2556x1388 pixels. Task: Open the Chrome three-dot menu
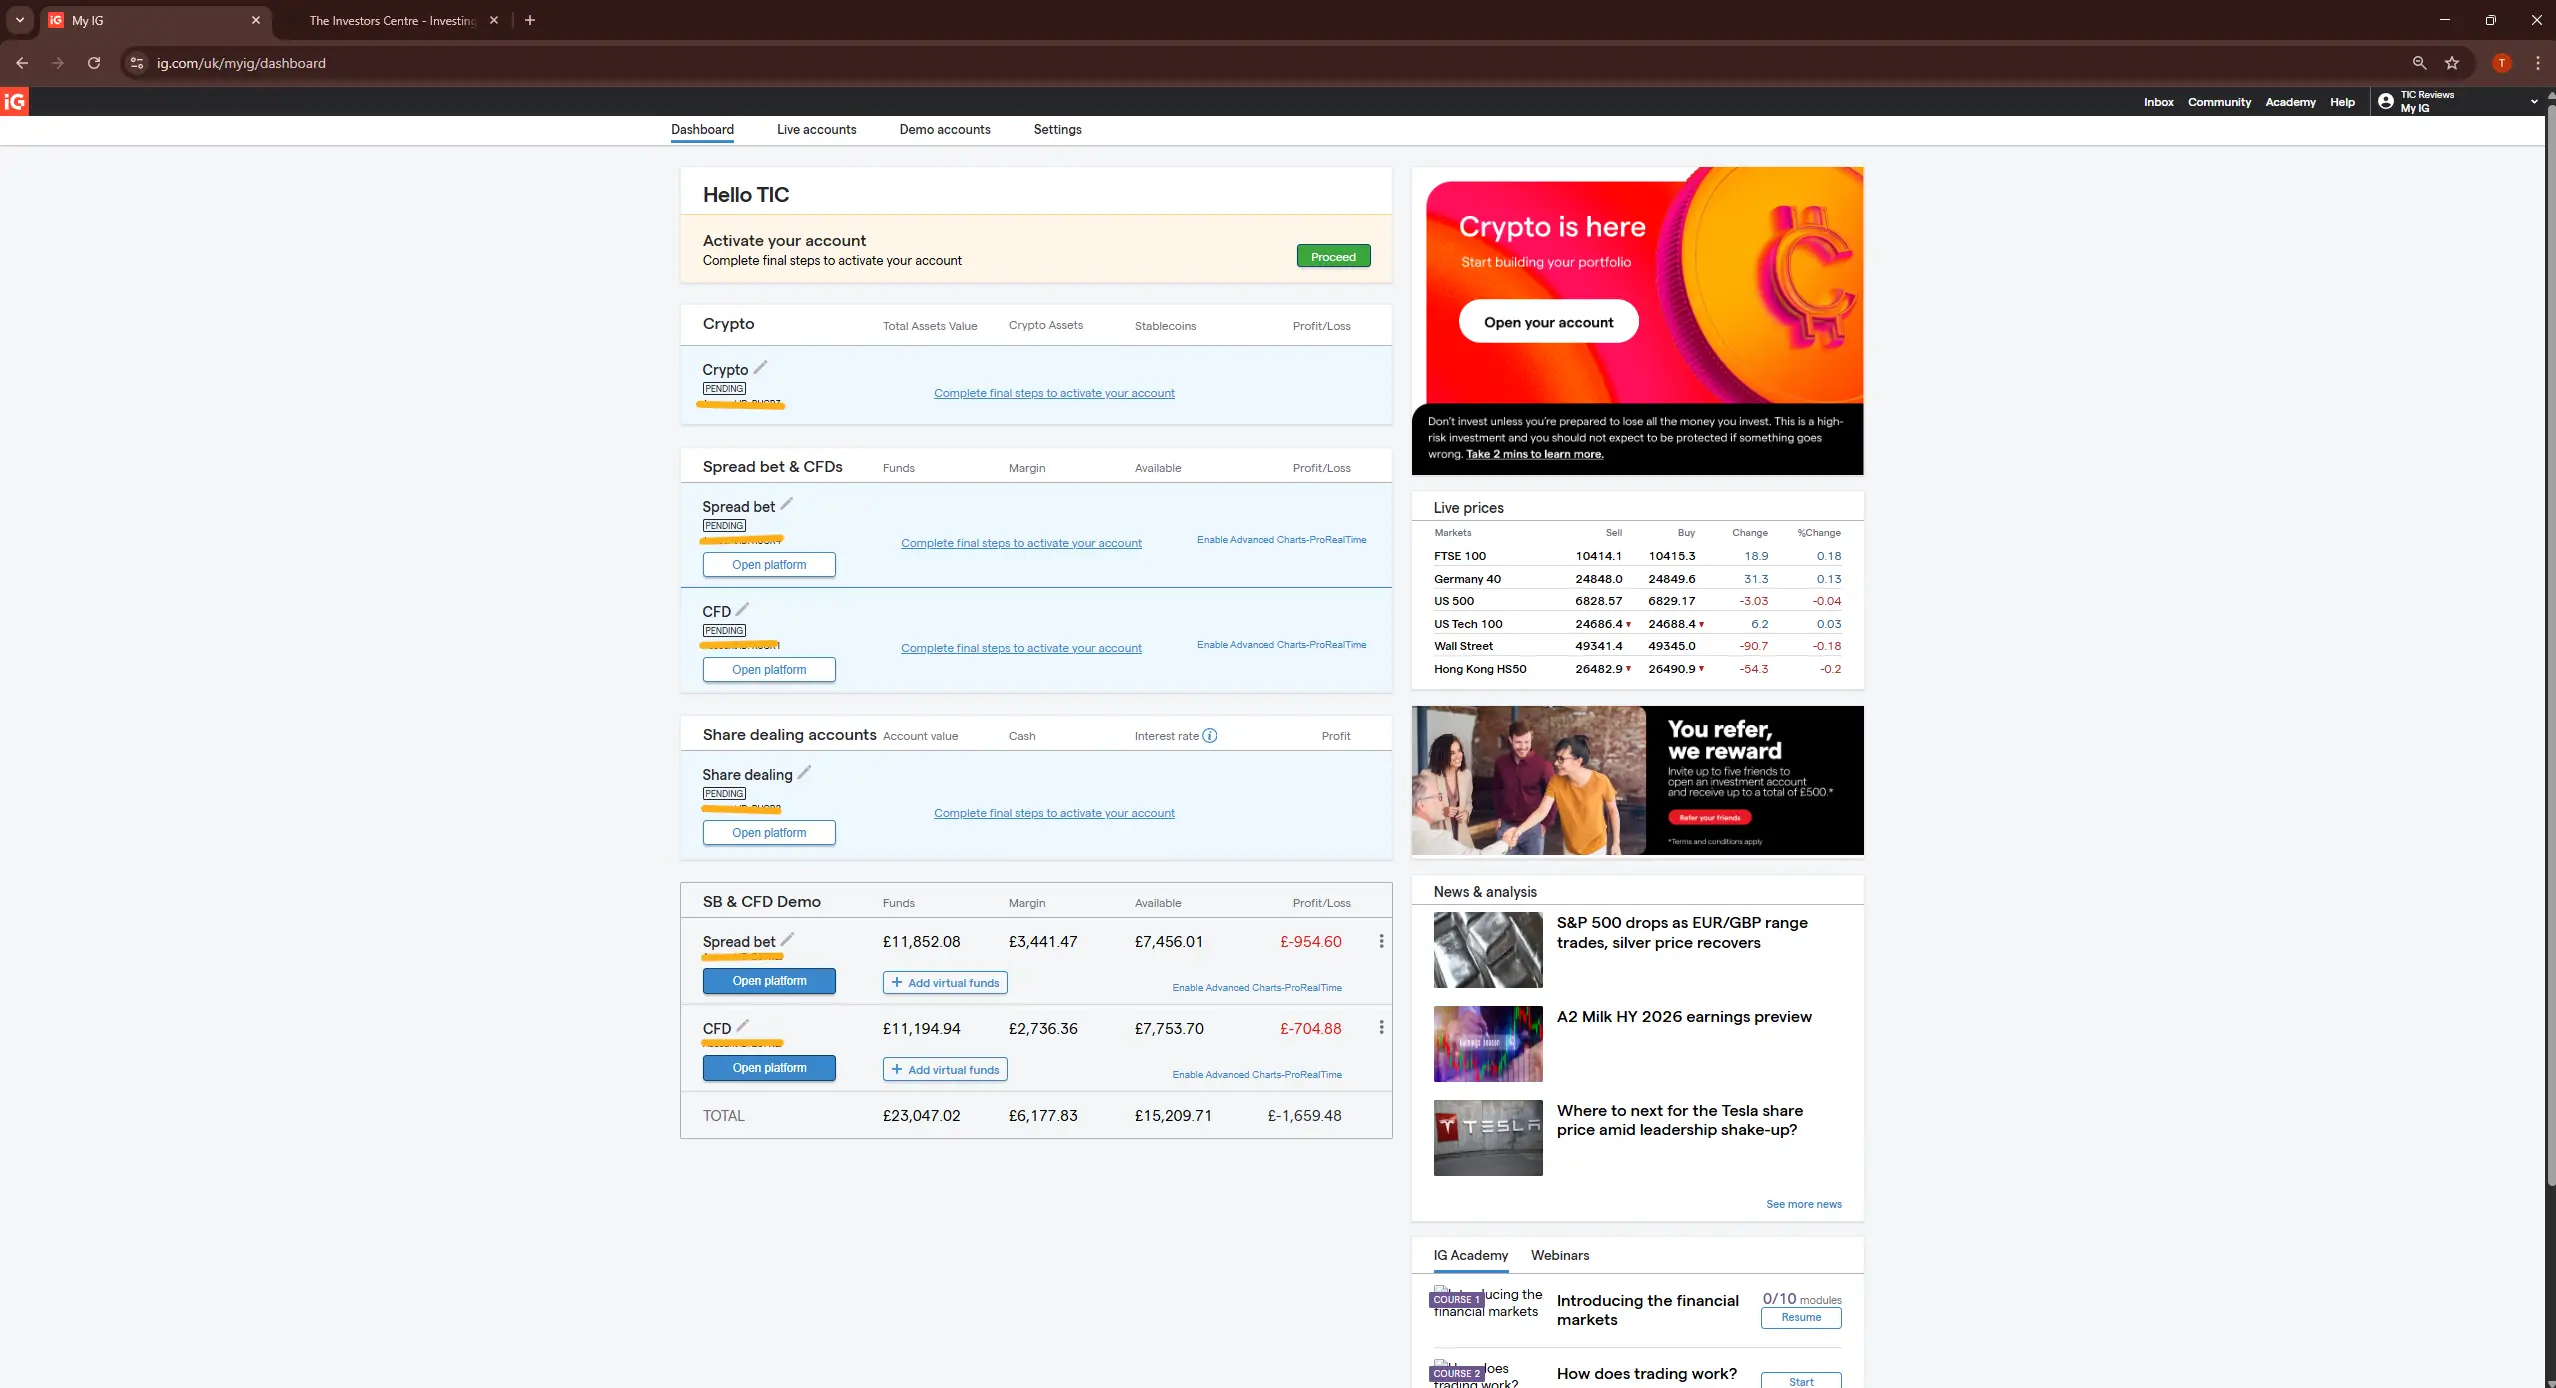[x=2538, y=63]
